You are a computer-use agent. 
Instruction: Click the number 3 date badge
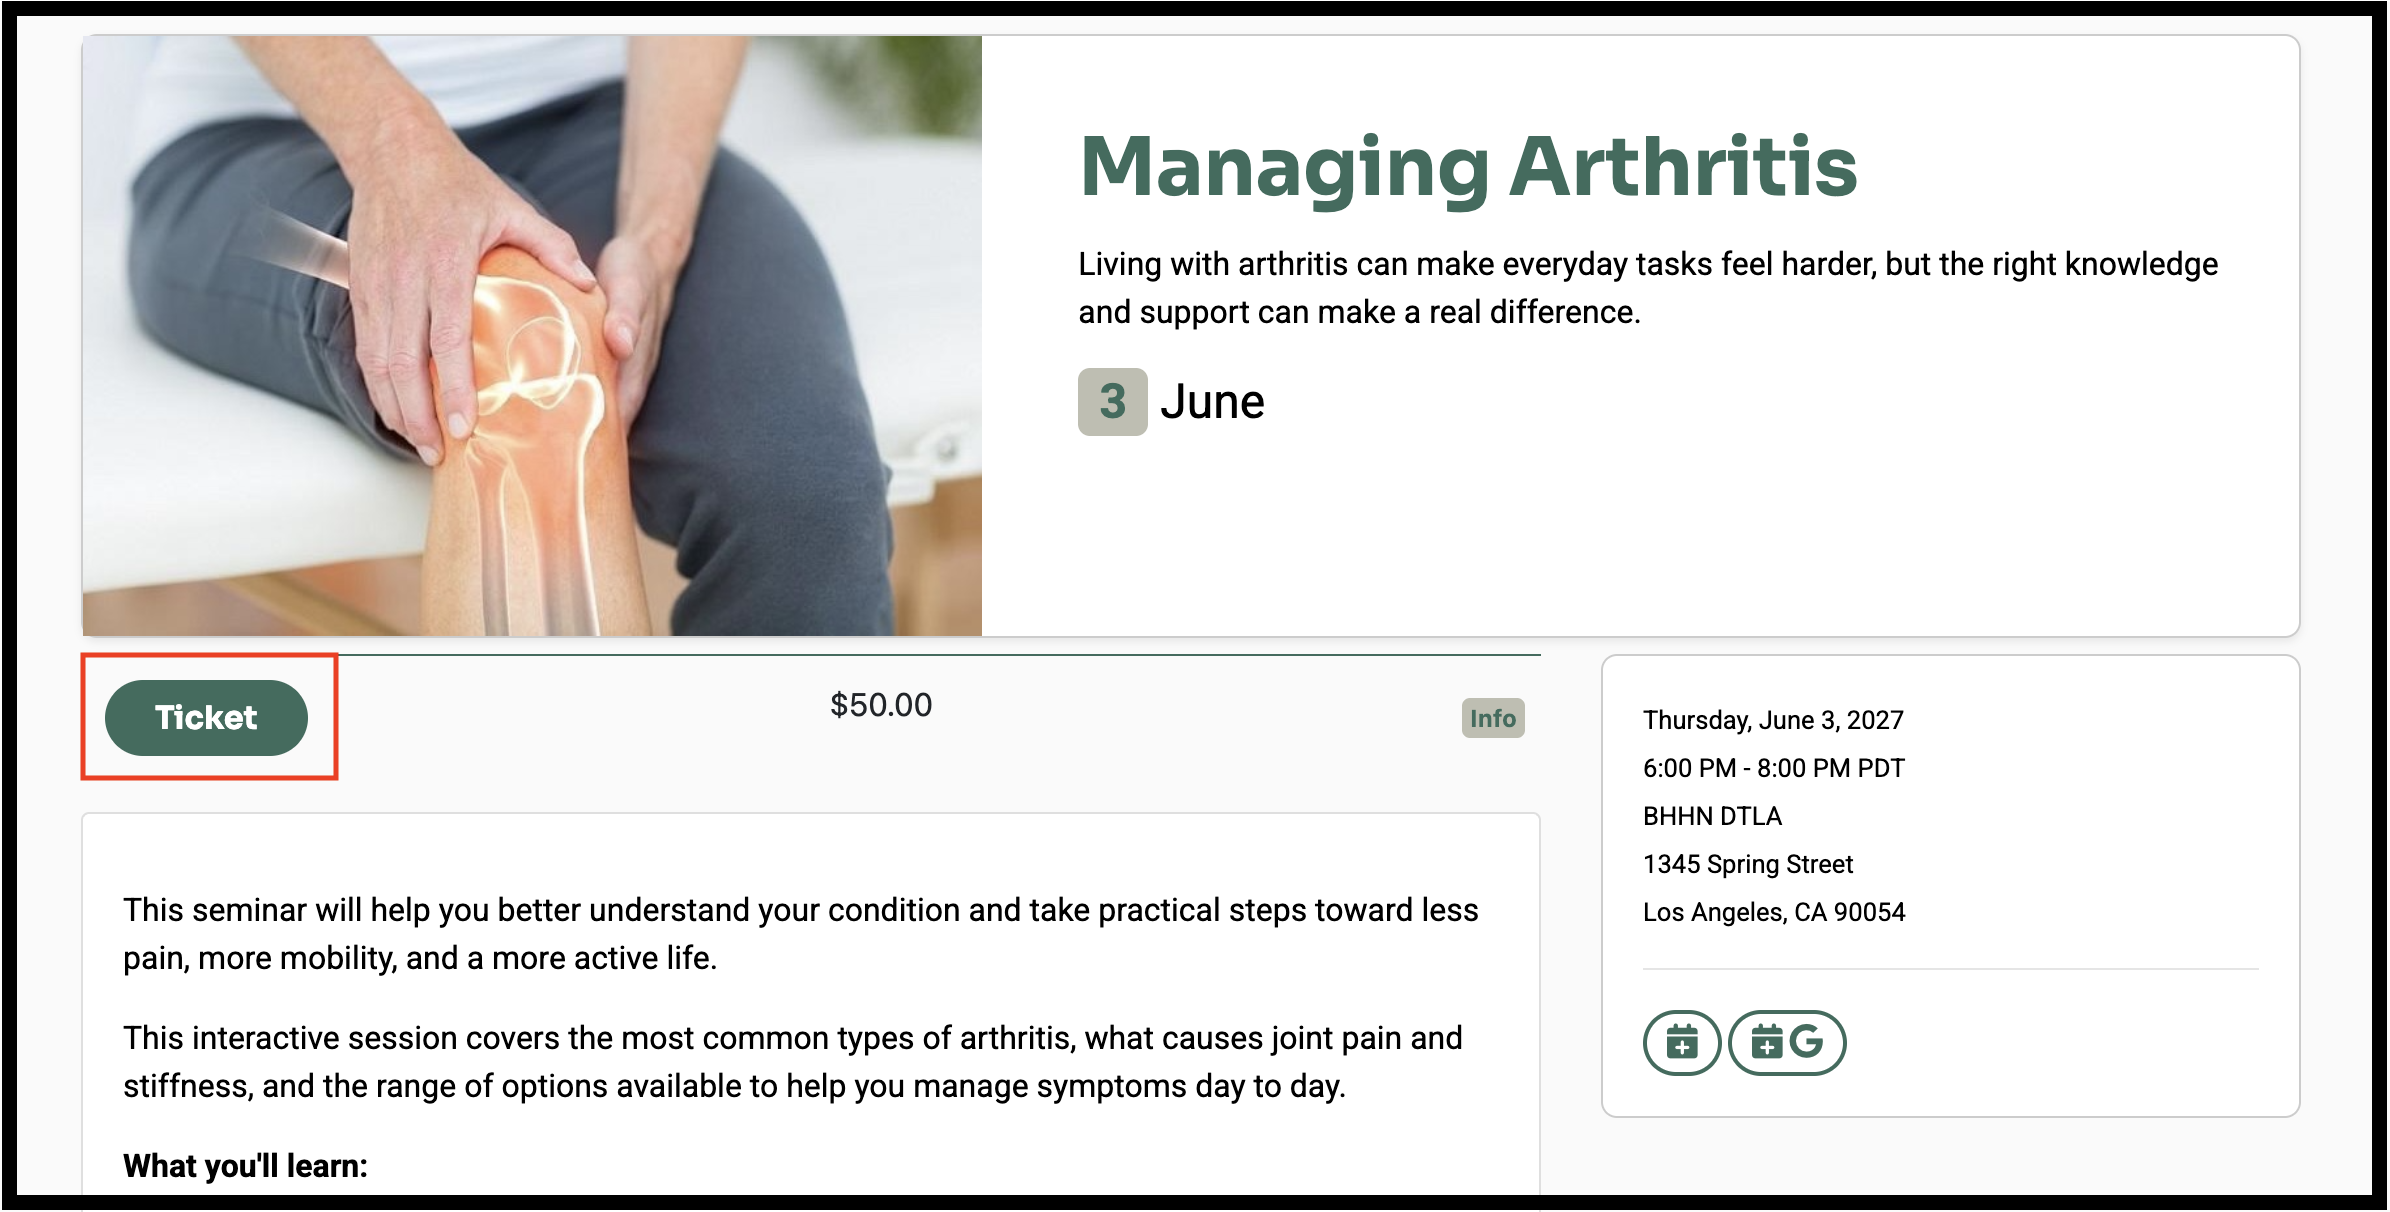pyautogui.click(x=1112, y=402)
